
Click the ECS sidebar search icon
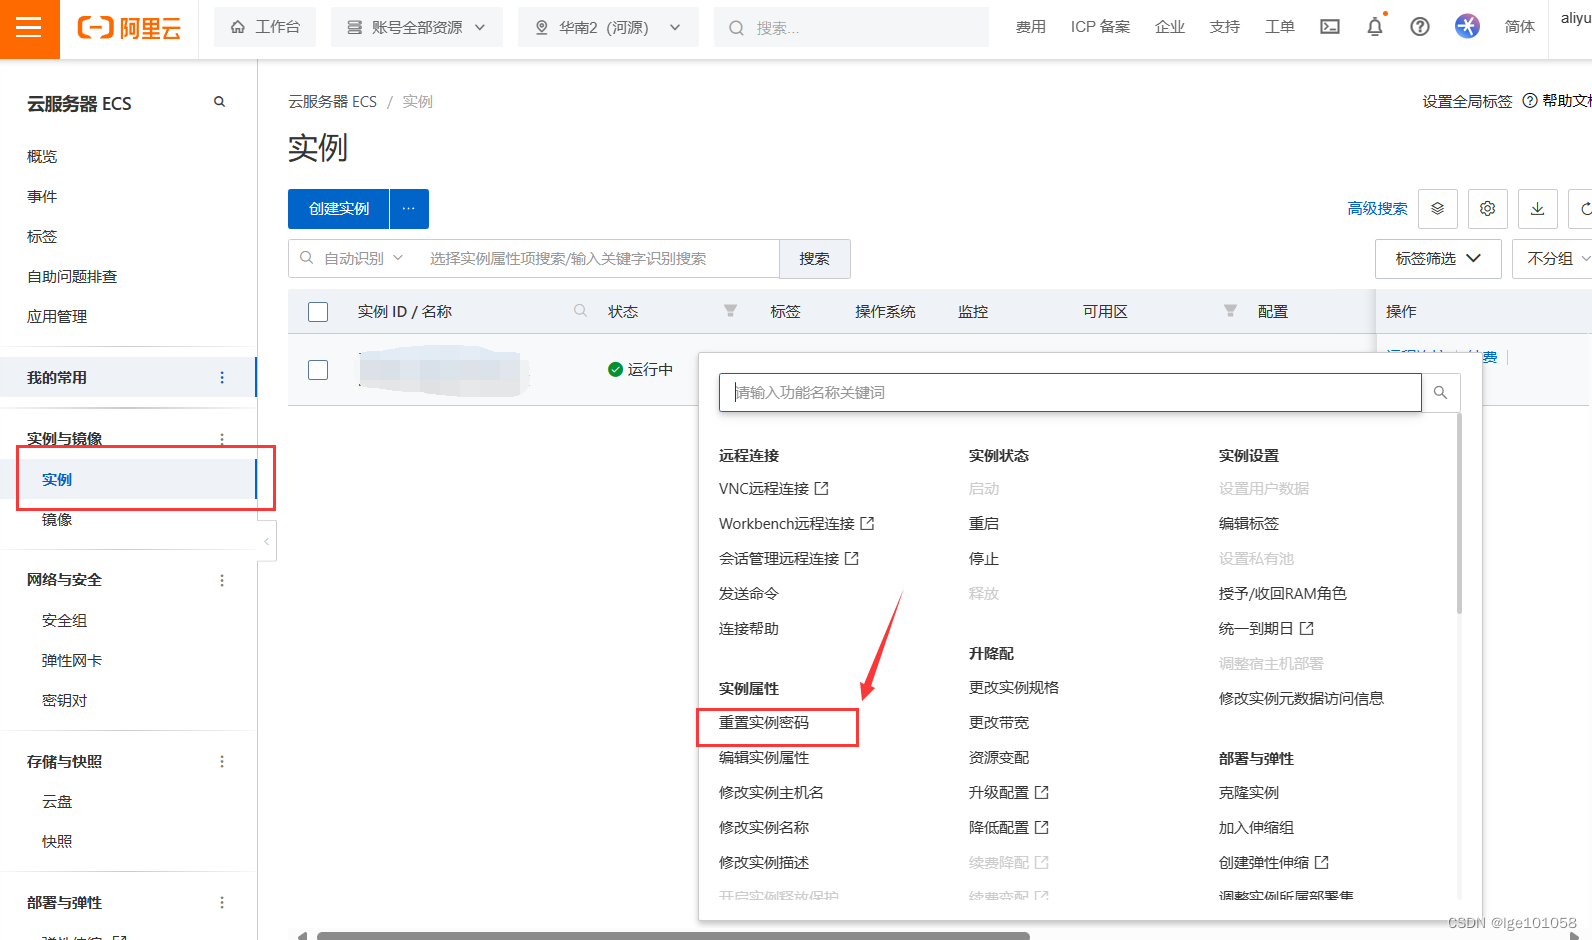(219, 102)
